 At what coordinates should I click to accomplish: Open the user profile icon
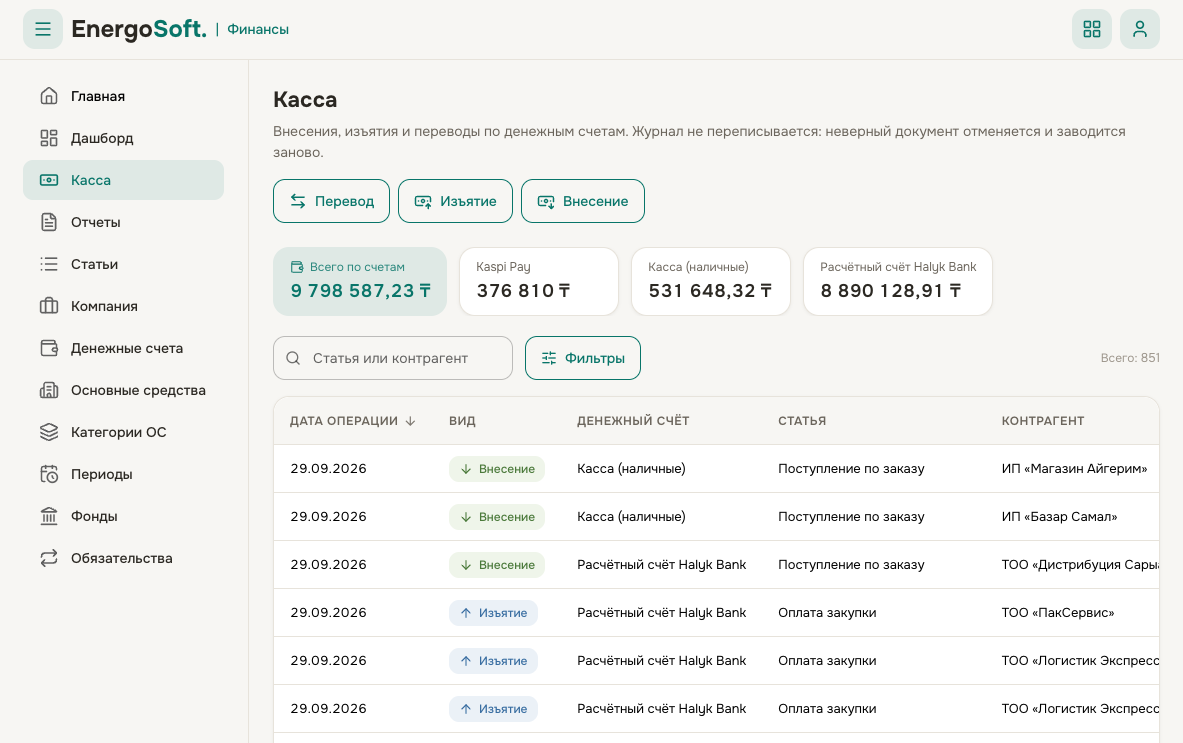click(1139, 29)
